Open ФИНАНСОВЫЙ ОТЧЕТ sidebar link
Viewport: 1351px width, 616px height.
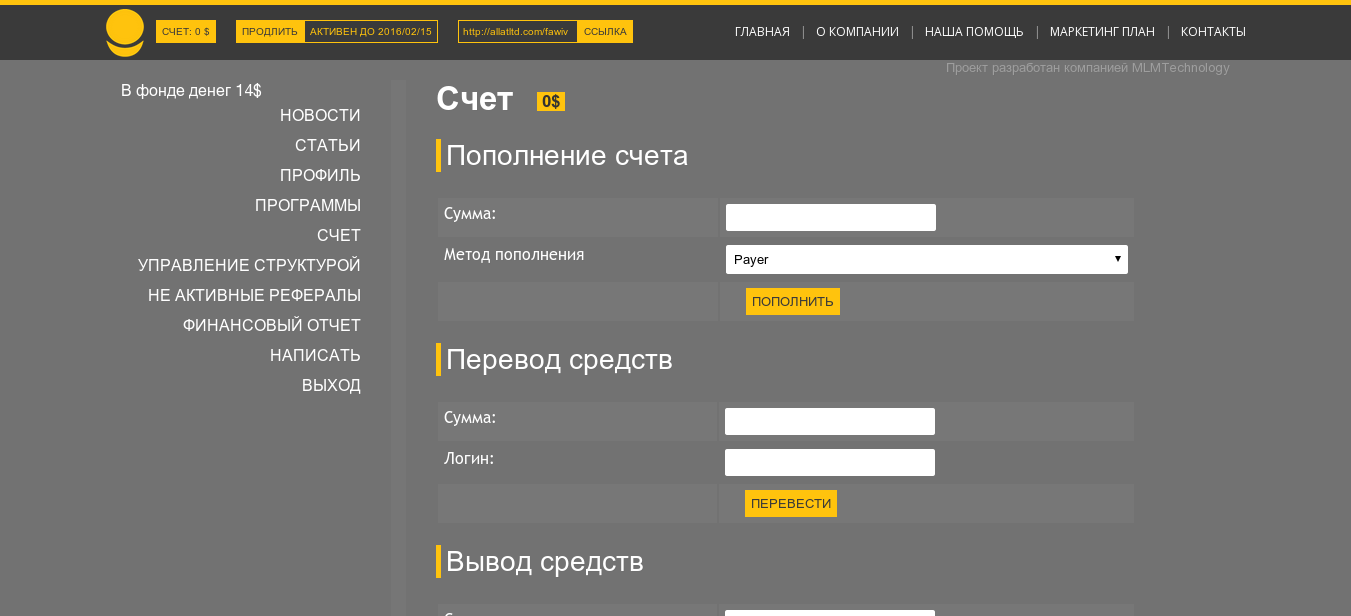click(272, 326)
